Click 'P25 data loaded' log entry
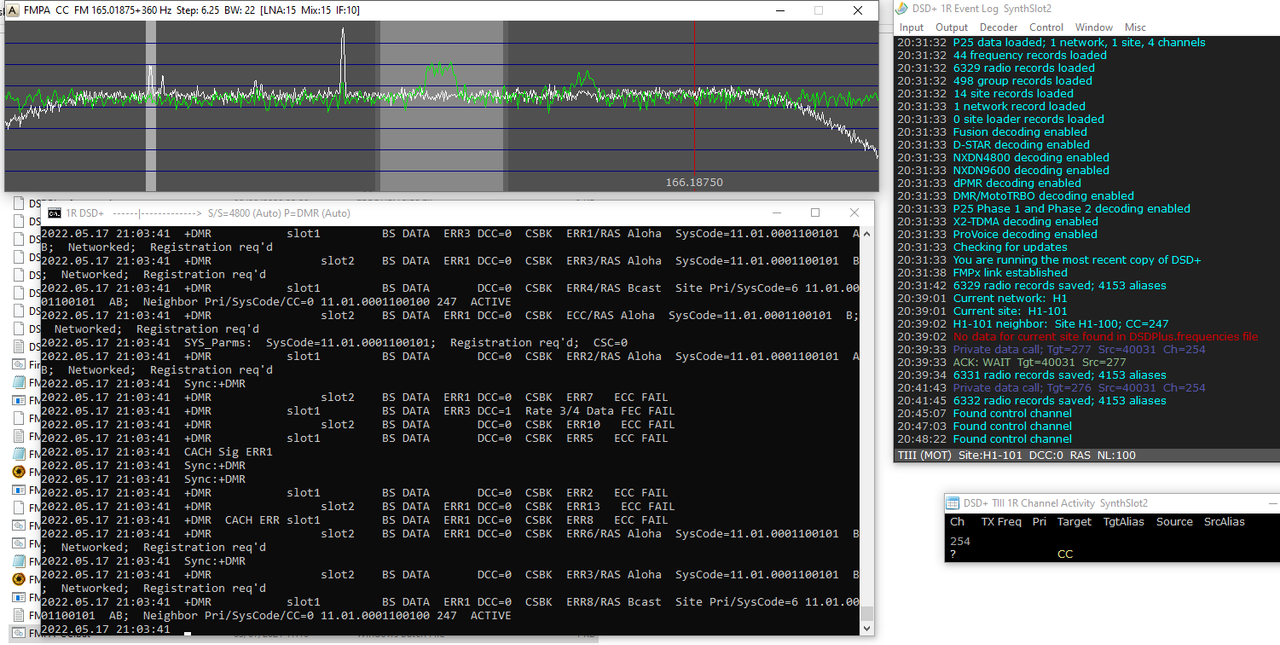Screen dimensions: 1280x645 coord(1079,43)
